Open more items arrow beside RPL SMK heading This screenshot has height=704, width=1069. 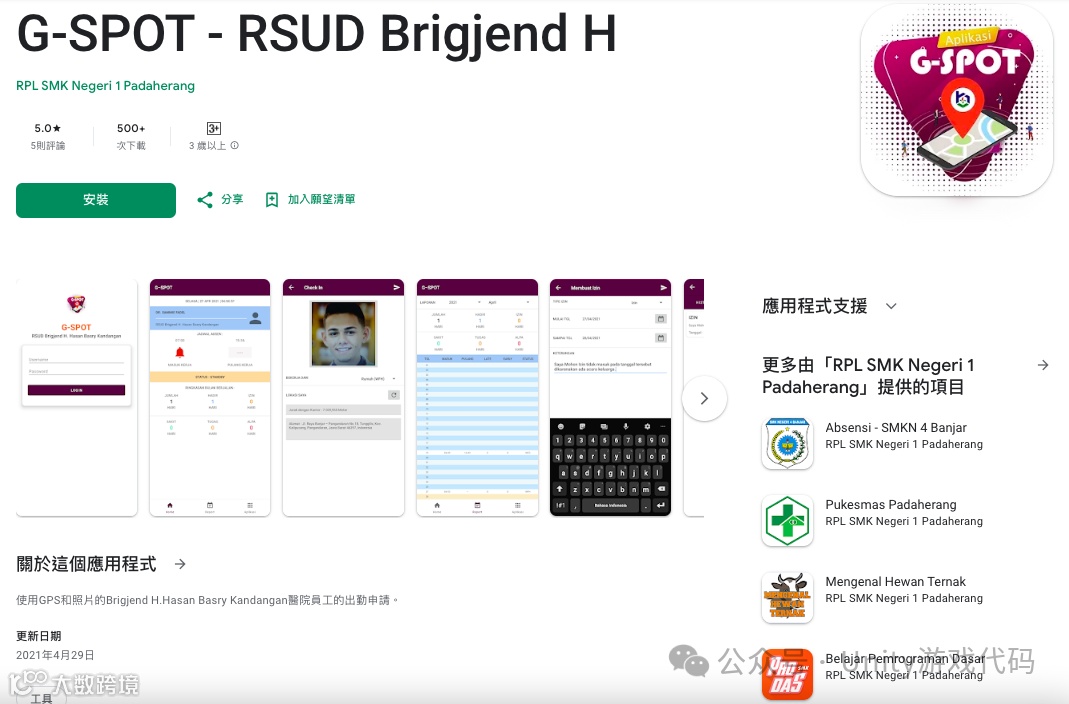pyautogui.click(x=1043, y=365)
